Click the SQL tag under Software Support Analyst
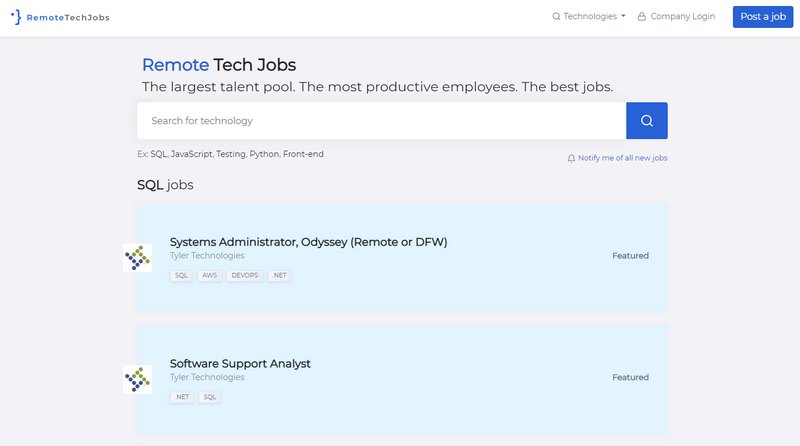Image resolution: width=800 pixels, height=446 pixels. (x=210, y=397)
